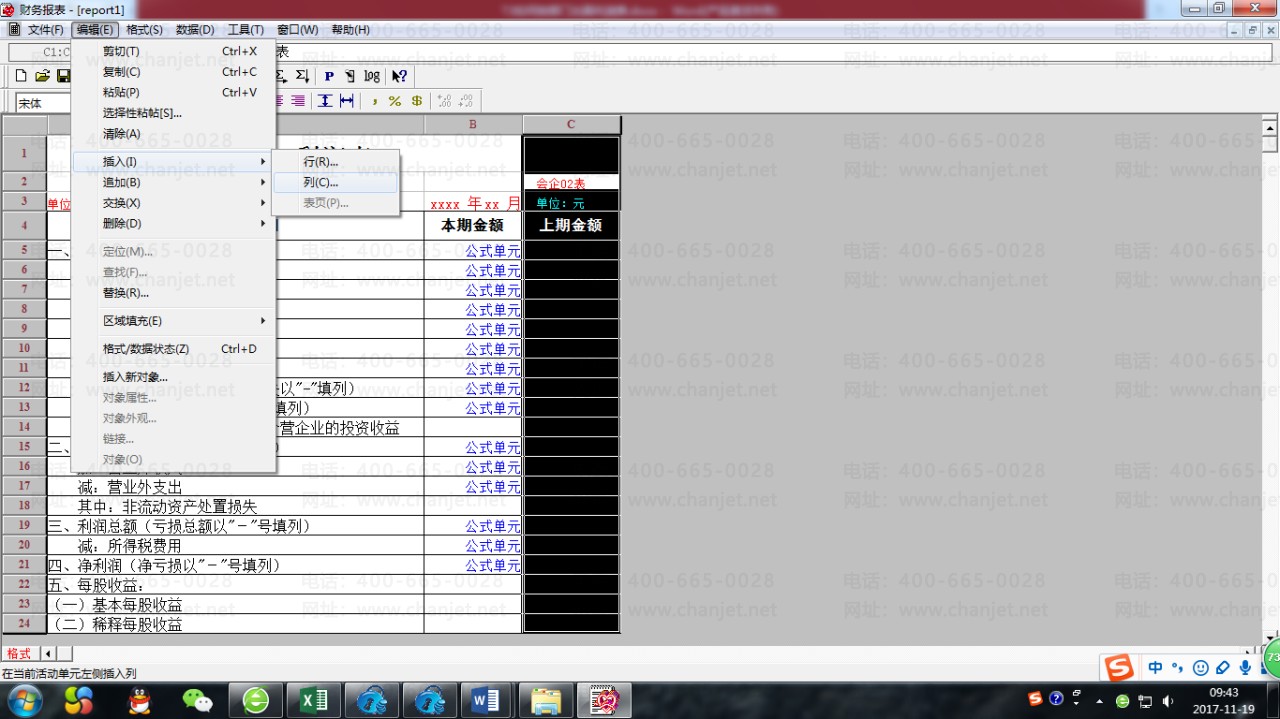Click the 格式 status button at bottom-left
Image resolution: width=1280 pixels, height=719 pixels.
point(19,653)
